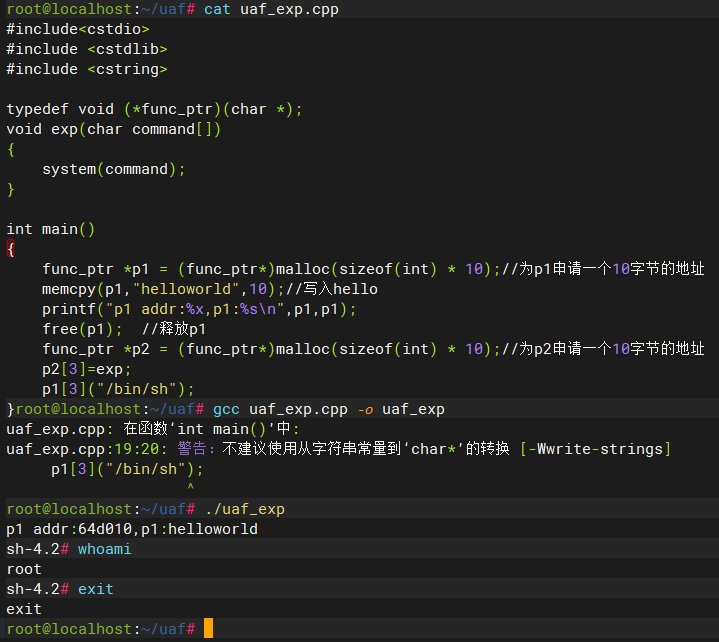Click the '#include <cstdlib>' line

(x=87, y=50)
